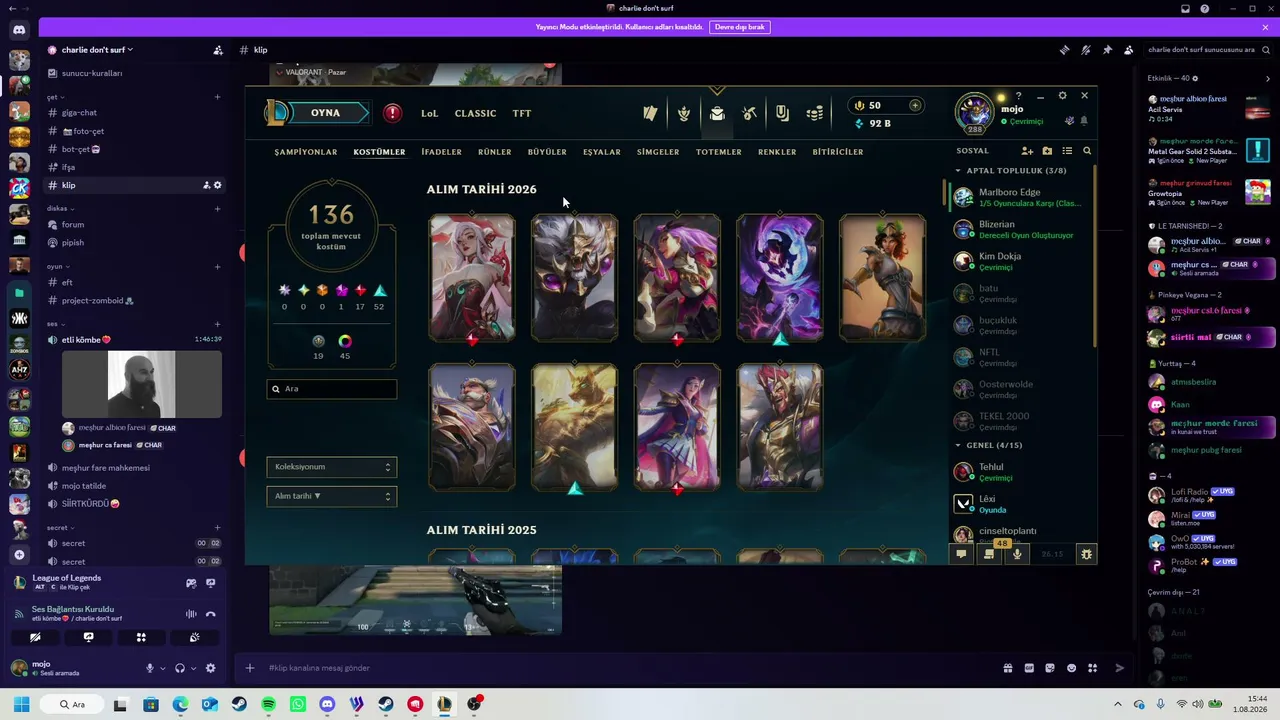Open Discord direct messages home icon
This screenshot has height=720, width=1280.
tap(19, 30)
